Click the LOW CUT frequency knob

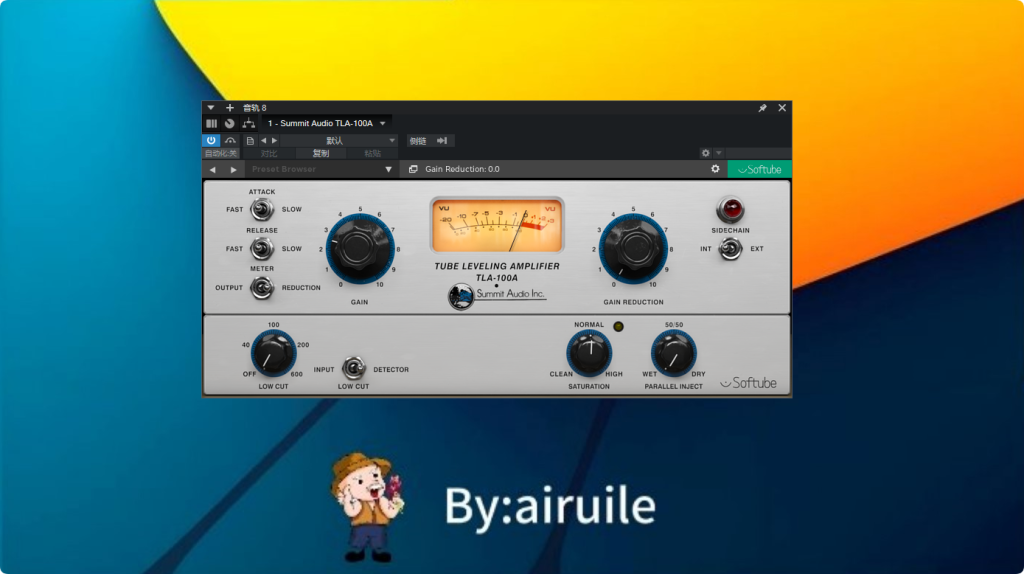pyautogui.click(x=274, y=353)
